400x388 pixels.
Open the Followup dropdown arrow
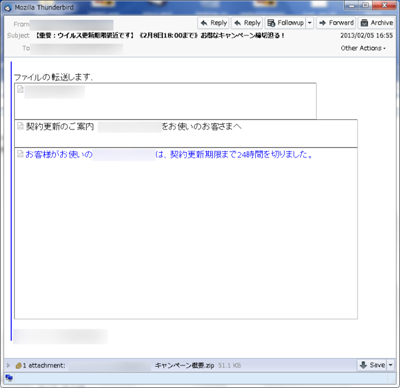point(310,23)
